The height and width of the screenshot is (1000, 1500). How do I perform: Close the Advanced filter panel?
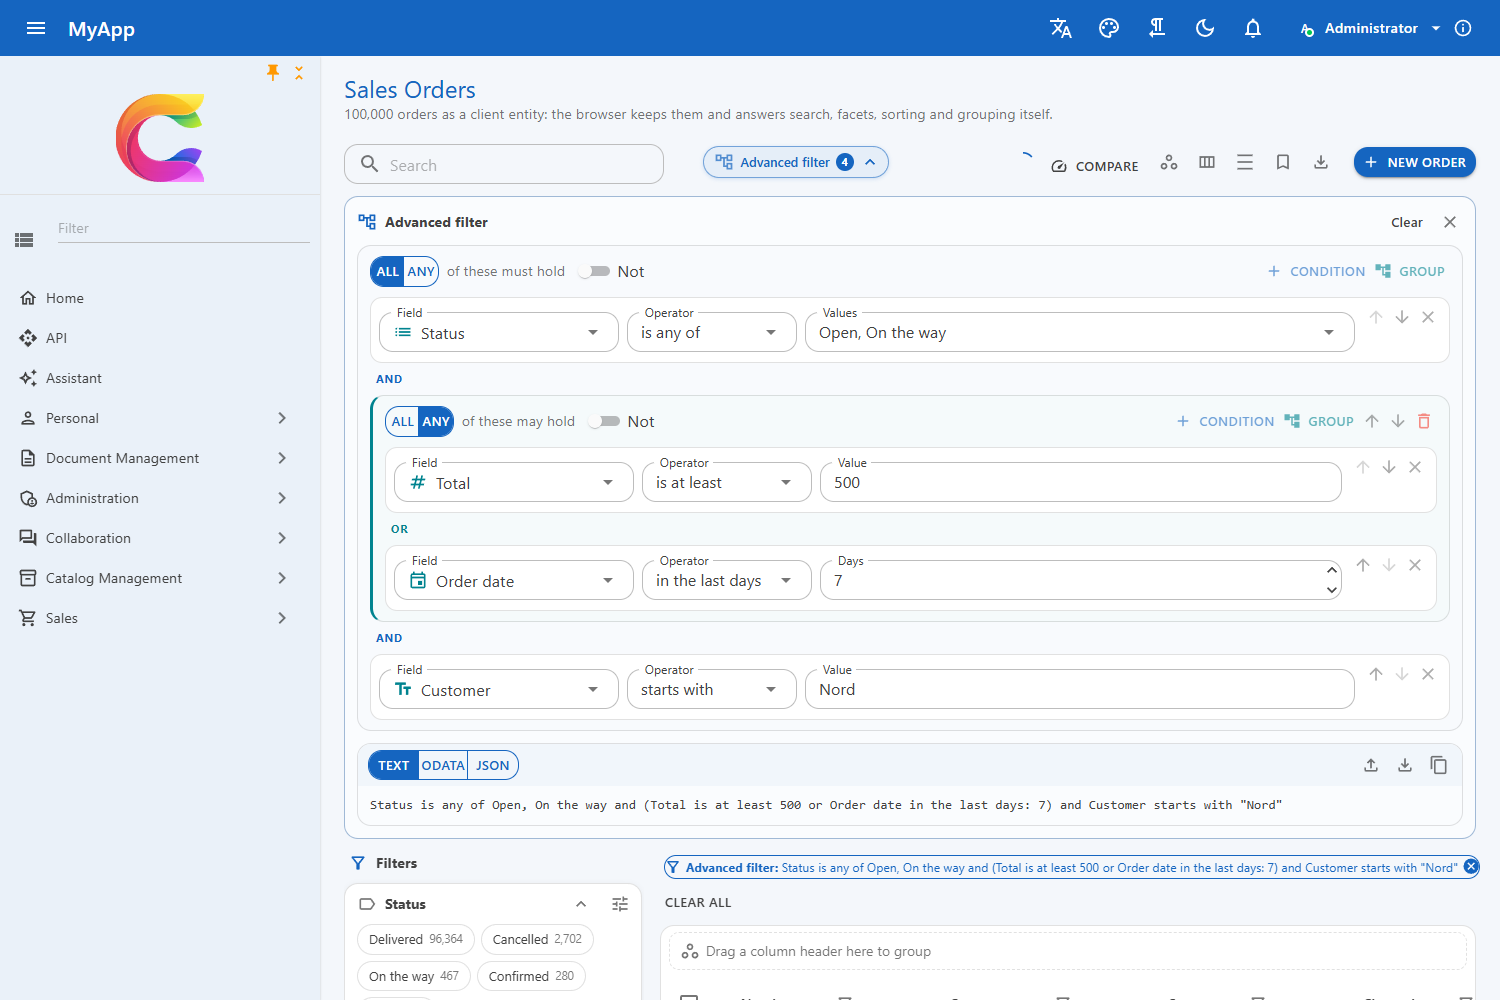tap(1450, 222)
